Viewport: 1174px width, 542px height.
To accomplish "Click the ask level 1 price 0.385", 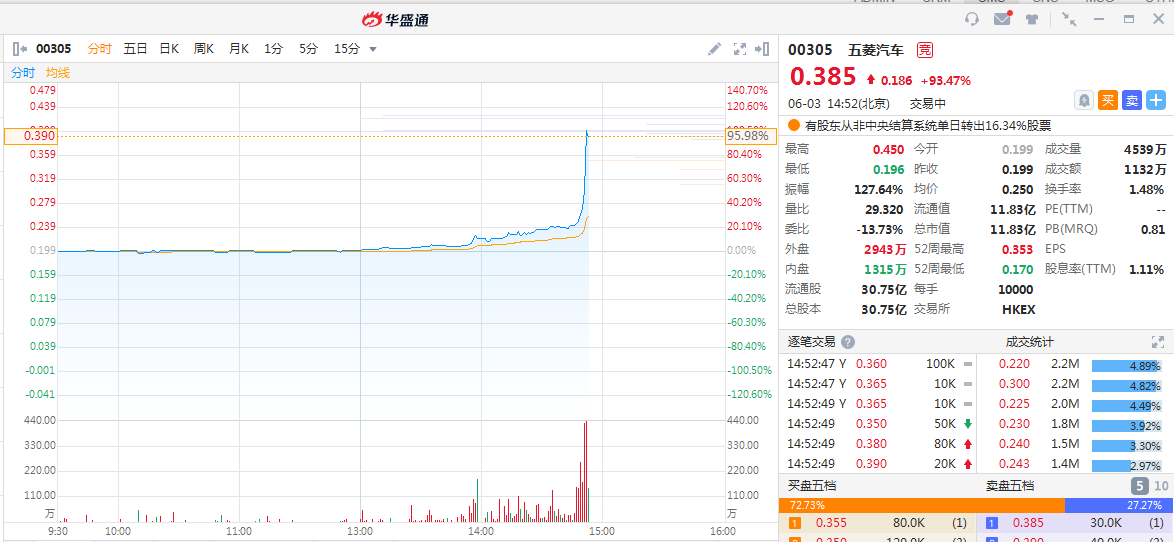I will coord(1028,523).
